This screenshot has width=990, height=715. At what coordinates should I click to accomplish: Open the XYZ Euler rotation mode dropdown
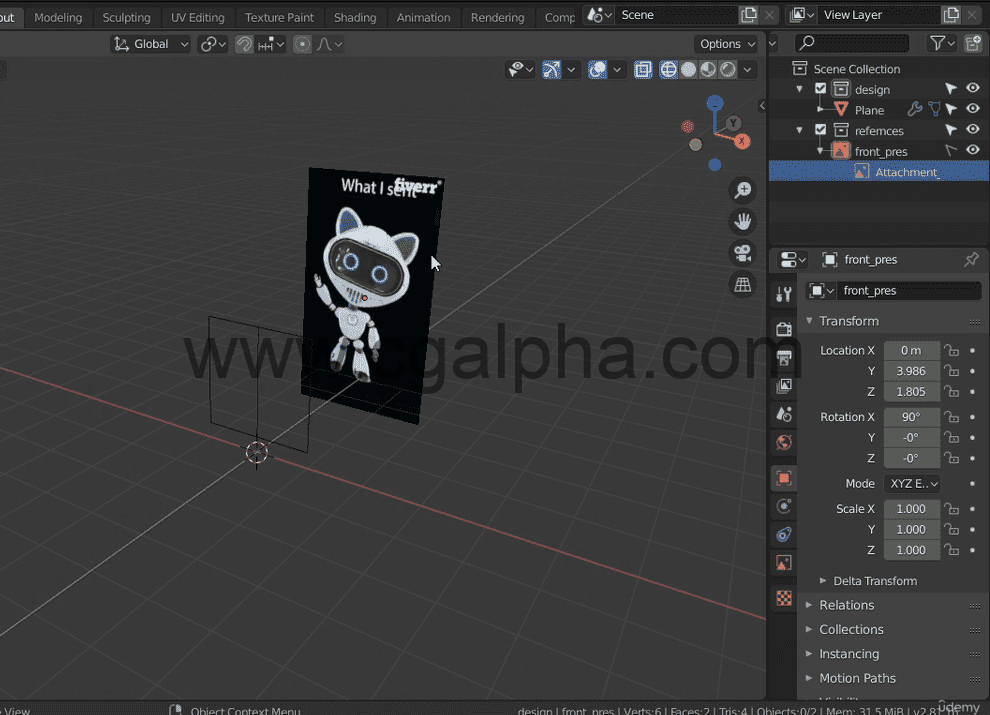pyautogui.click(x=912, y=483)
